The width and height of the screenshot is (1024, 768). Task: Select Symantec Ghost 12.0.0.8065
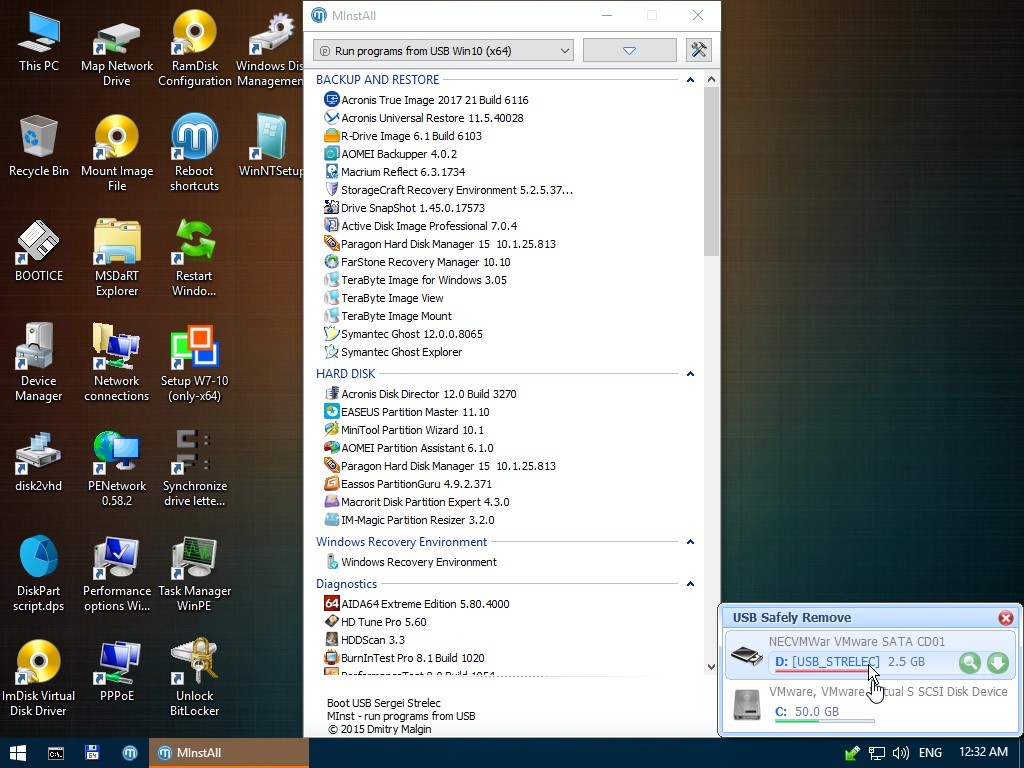coord(404,334)
